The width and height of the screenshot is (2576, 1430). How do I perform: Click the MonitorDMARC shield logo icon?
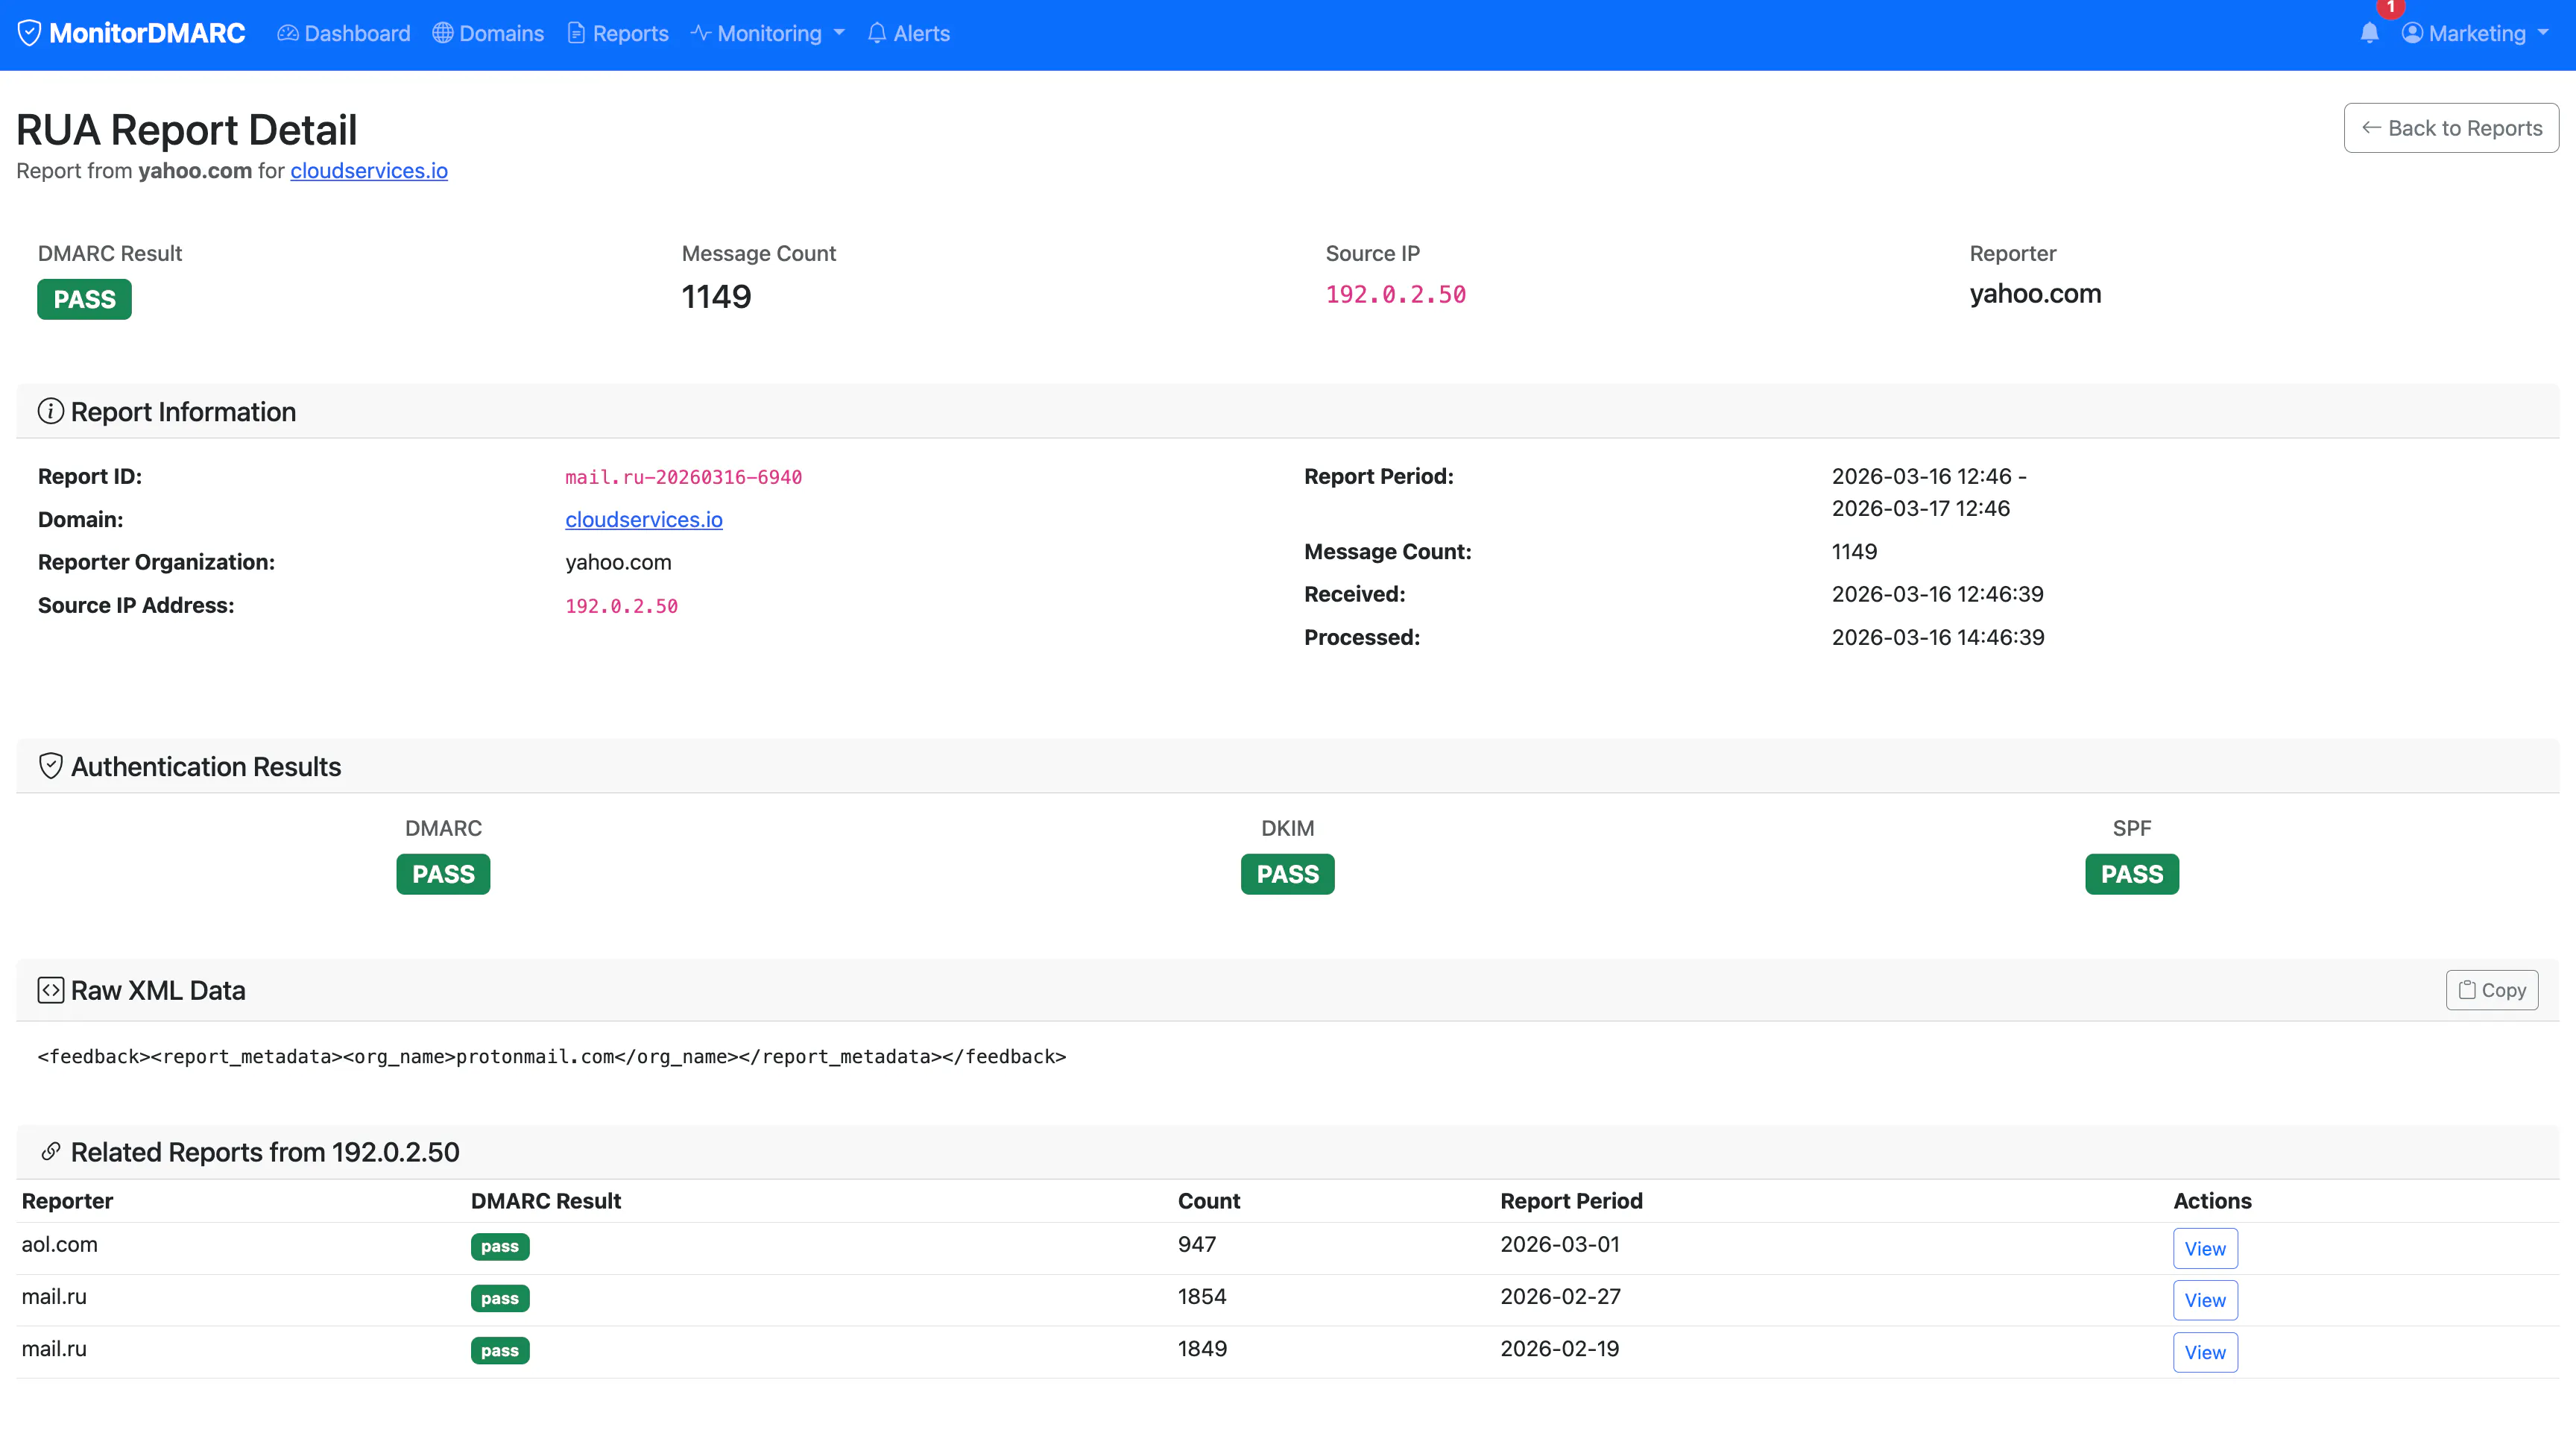point(30,33)
